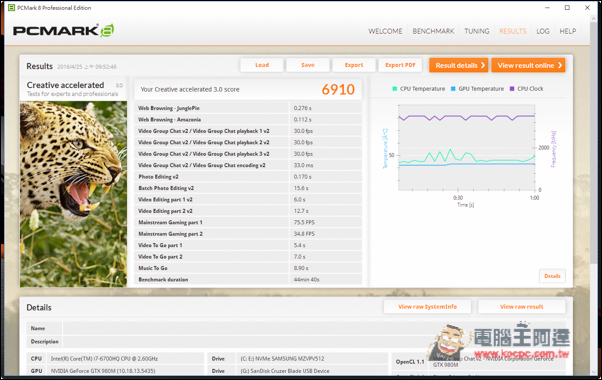Click the Intel Core i7-6700HQ CPU value
This screenshot has width=602, height=380.
tap(104, 359)
